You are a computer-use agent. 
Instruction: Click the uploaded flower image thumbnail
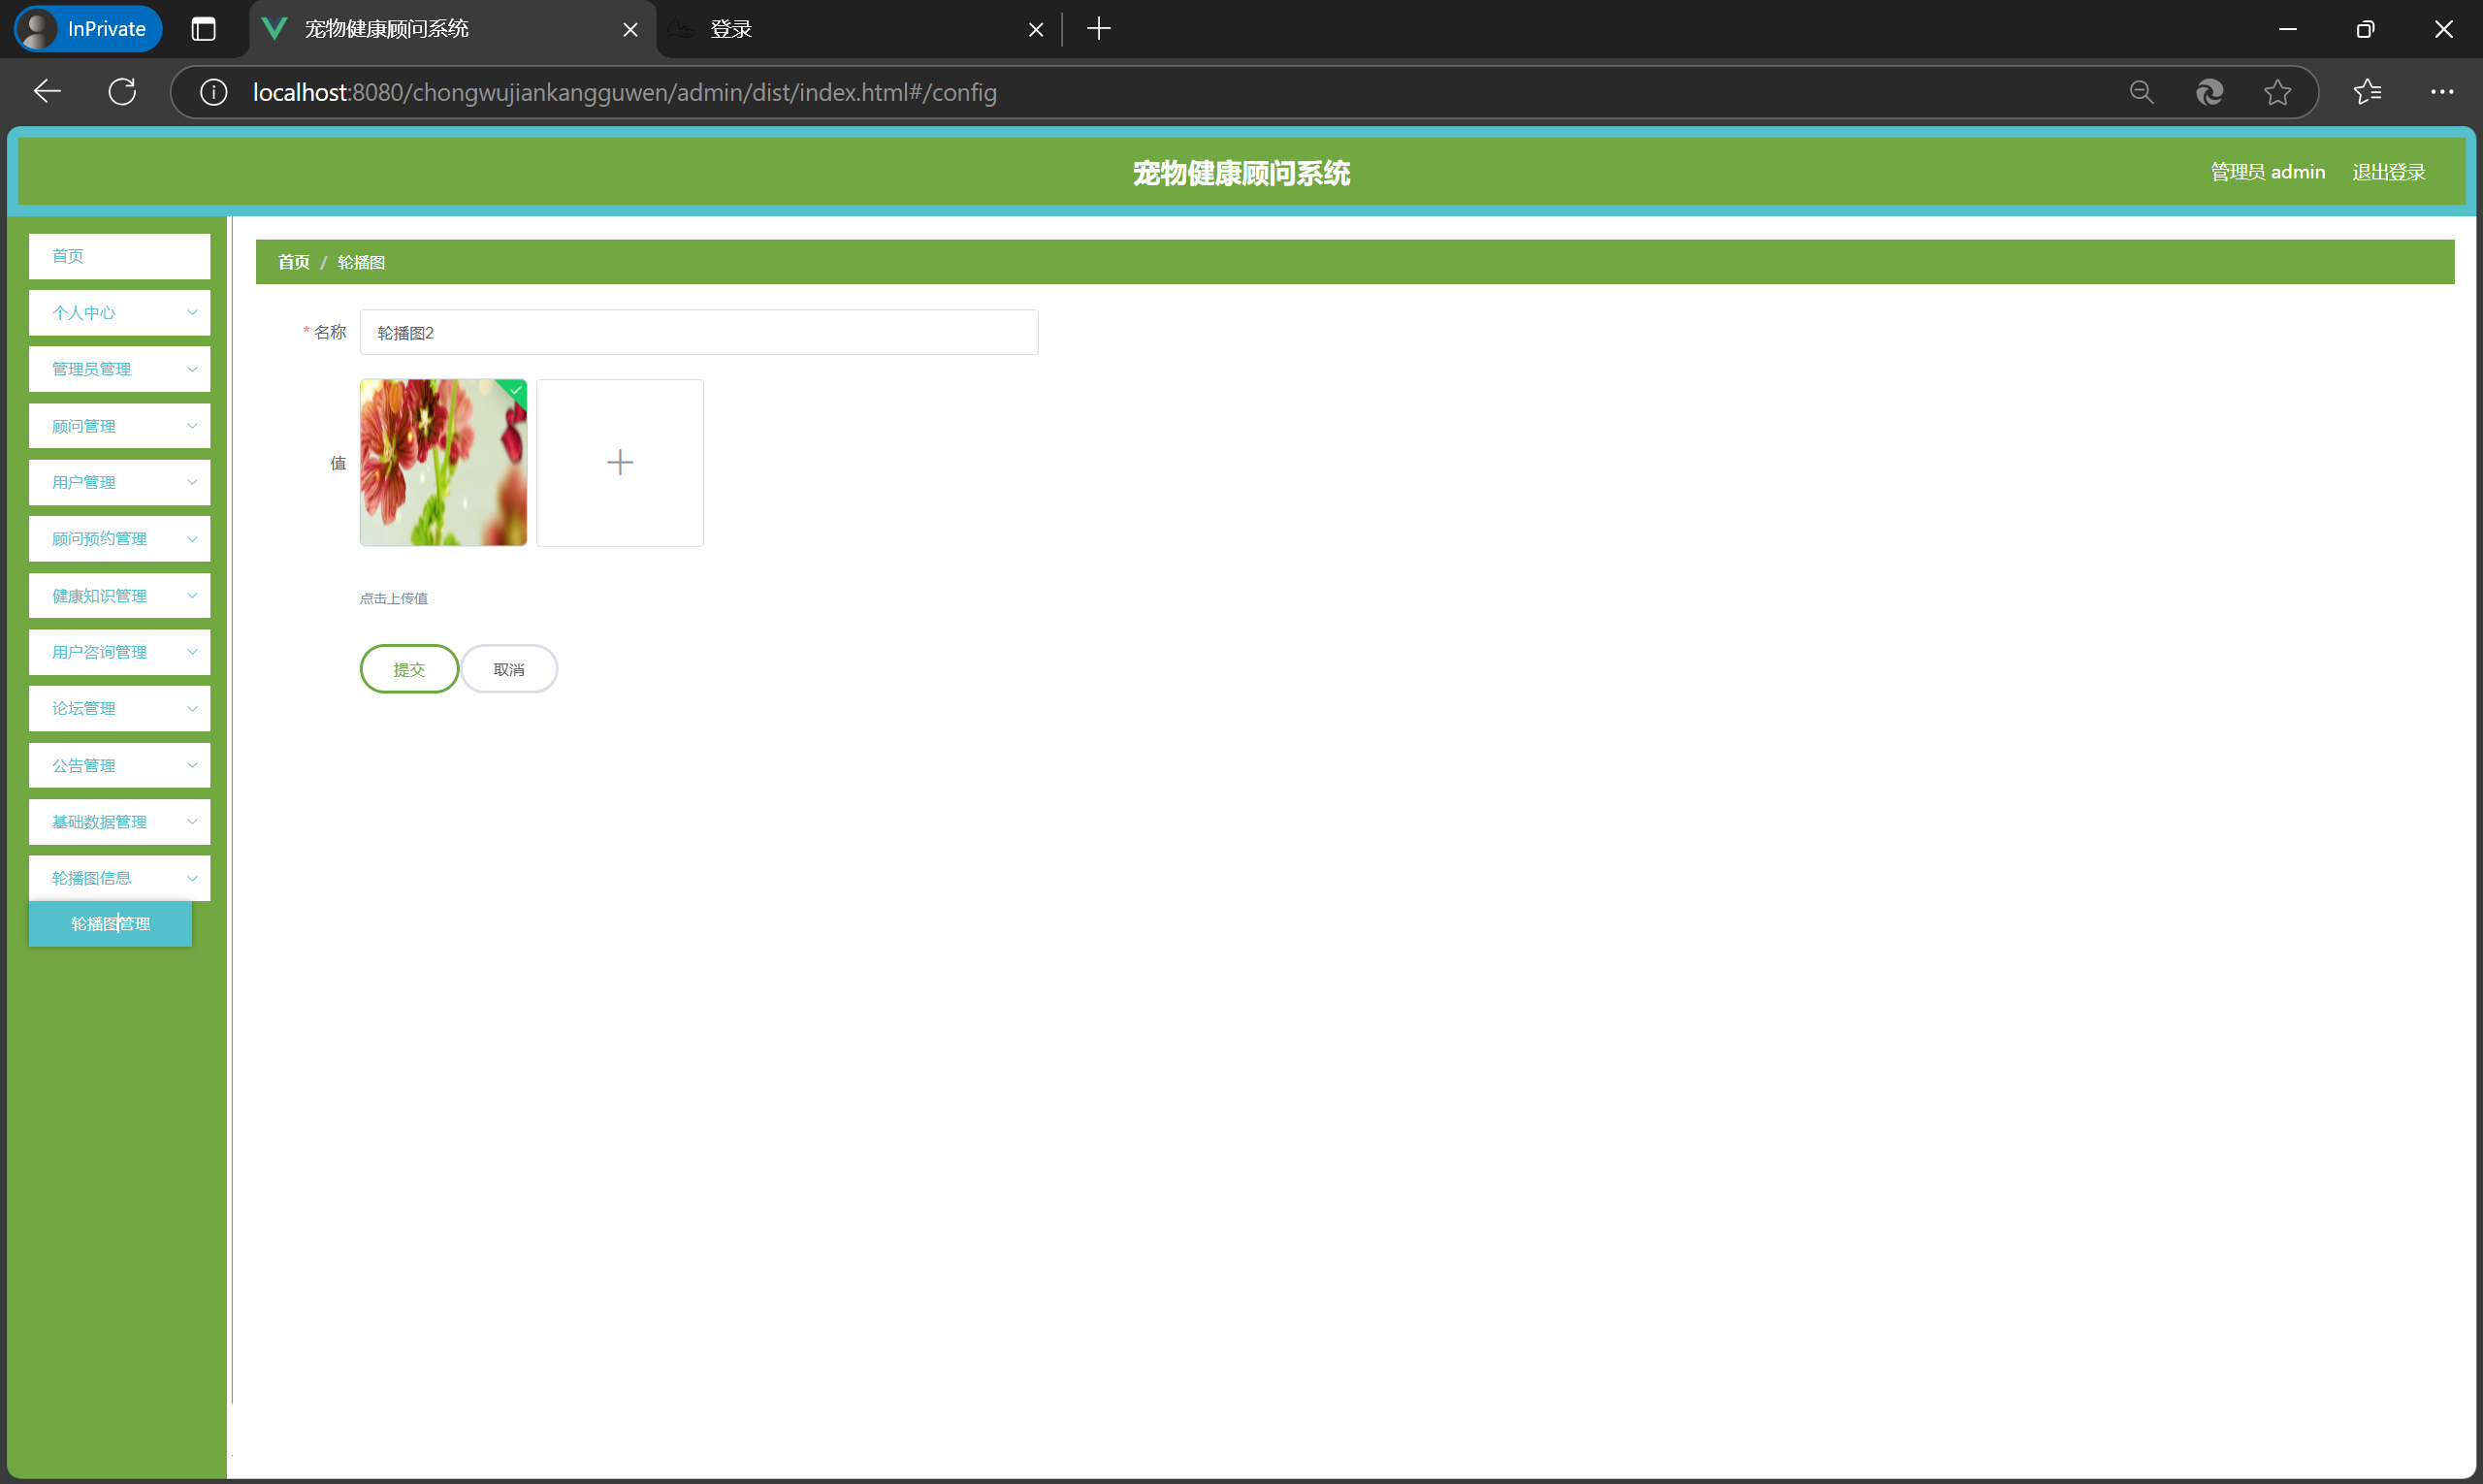[443, 462]
